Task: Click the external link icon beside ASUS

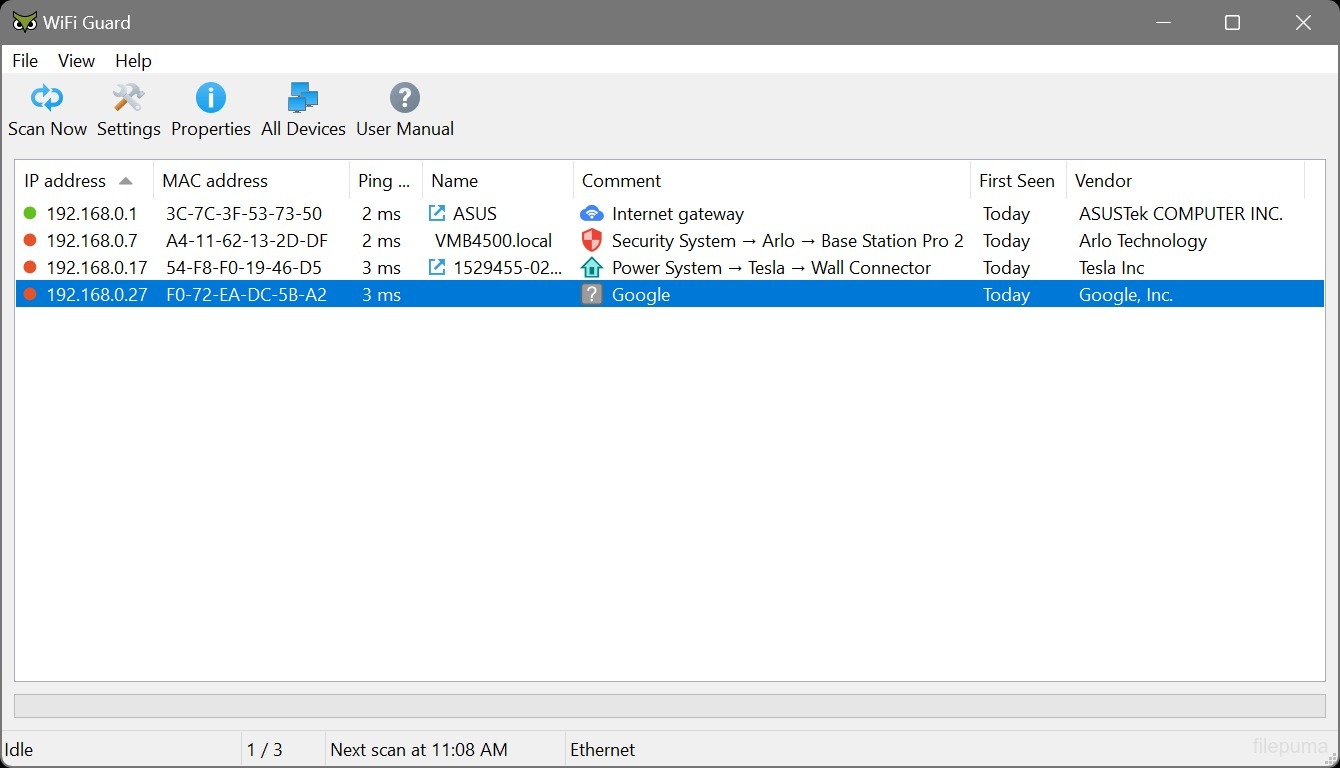Action: pyautogui.click(x=437, y=213)
